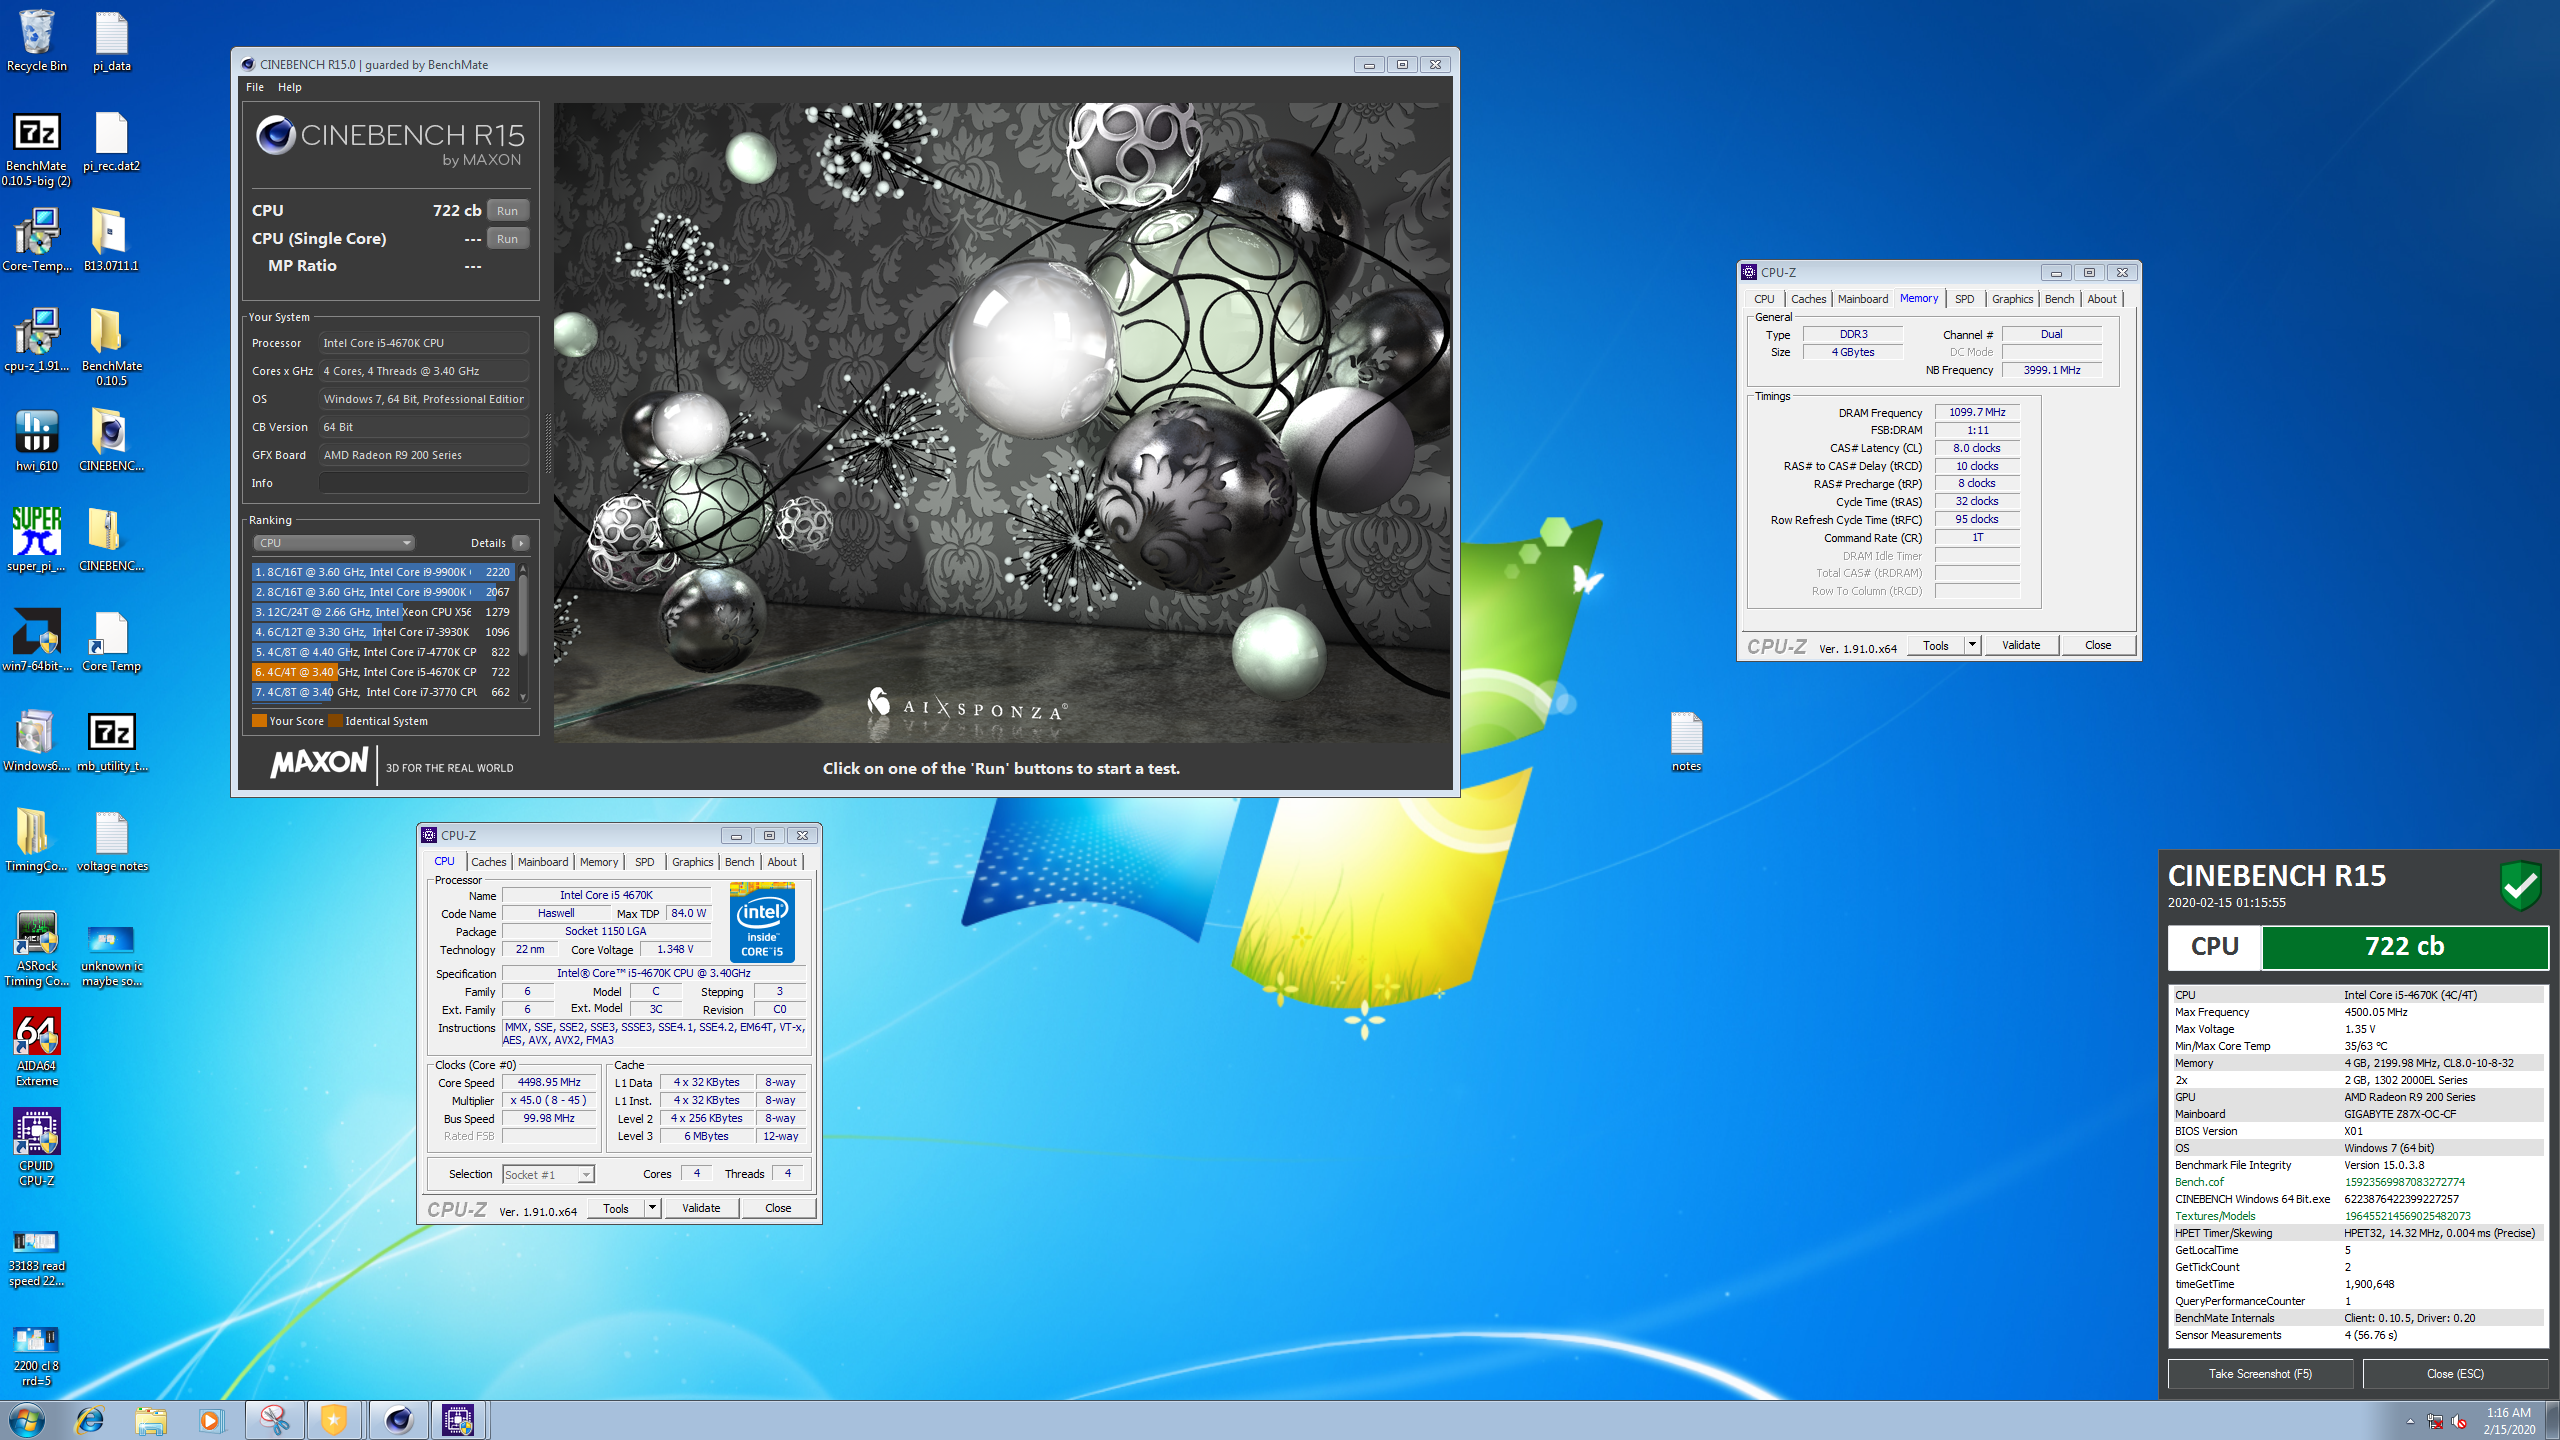The height and width of the screenshot is (1440, 2560).
Task: Run the CPU Single Core test
Action: [507, 239]
